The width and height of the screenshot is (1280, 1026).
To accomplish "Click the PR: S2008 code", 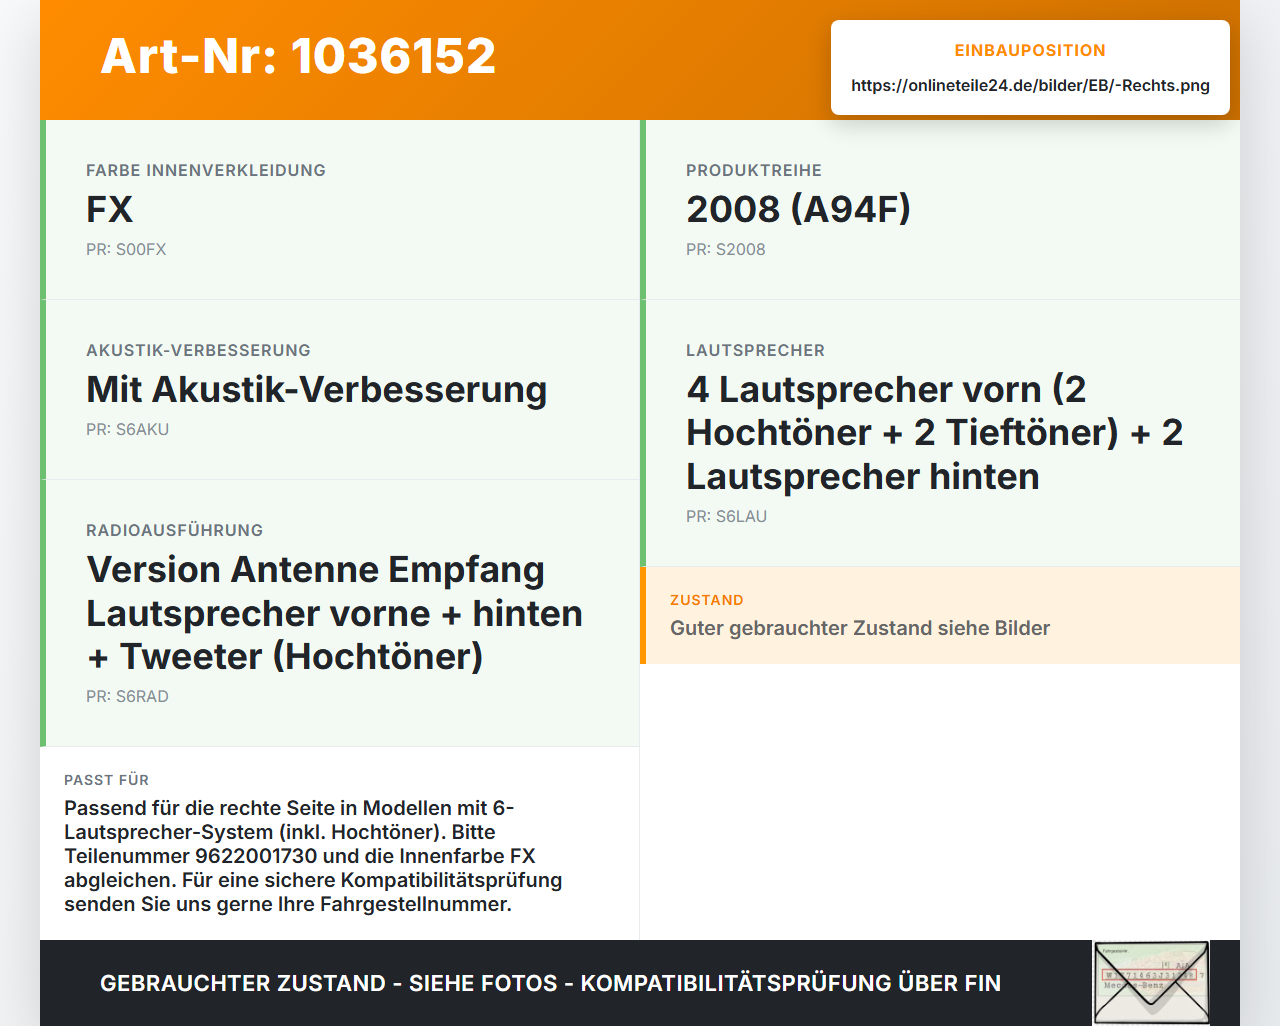I will (x=726, y=249).
